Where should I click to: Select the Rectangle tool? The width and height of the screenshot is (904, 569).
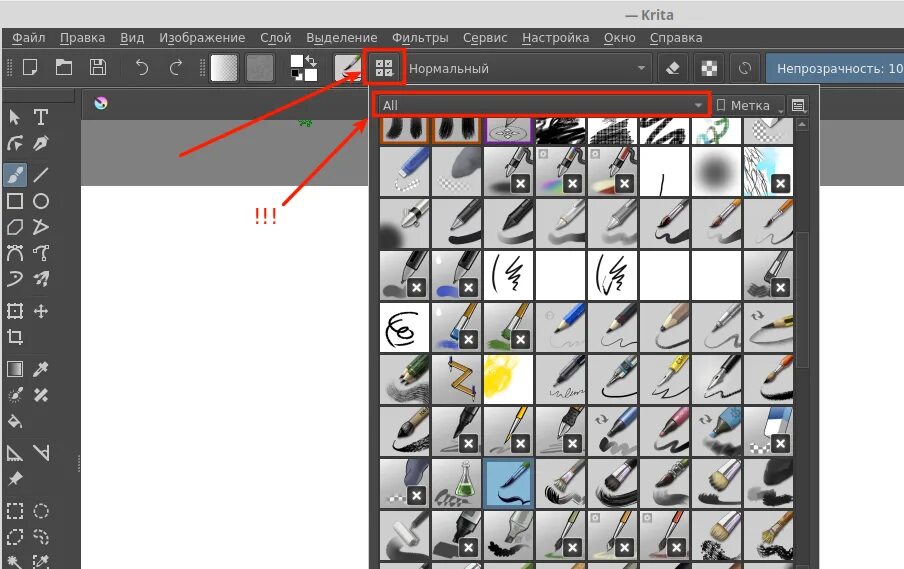tap(15, 201)
